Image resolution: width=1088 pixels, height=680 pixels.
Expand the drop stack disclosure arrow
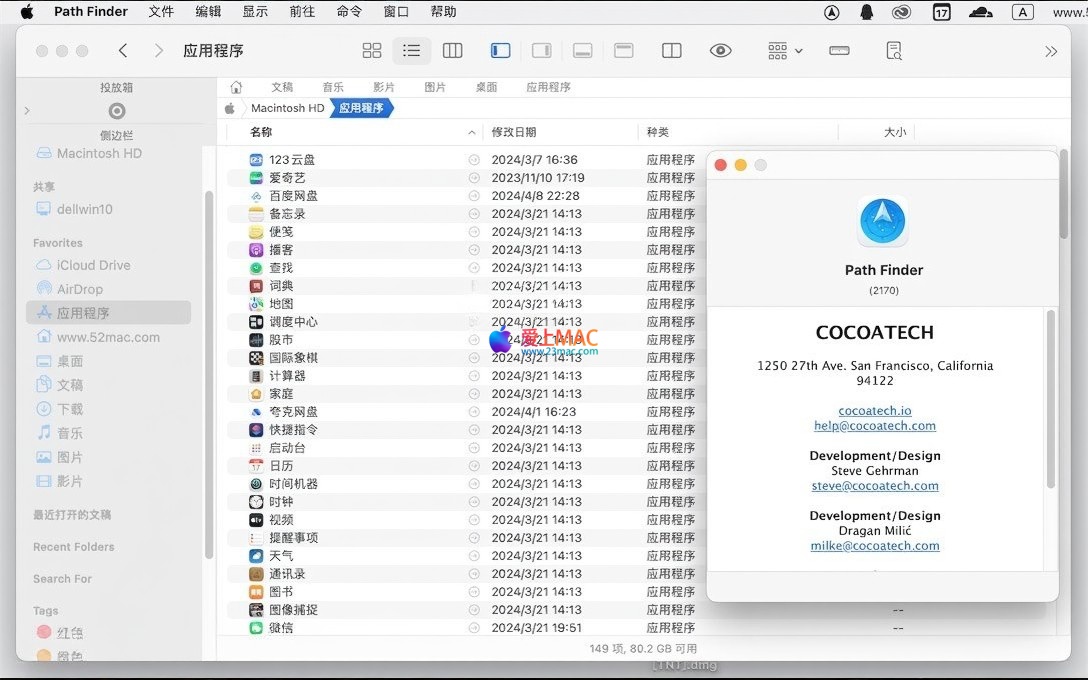click(x=27, y=111)
